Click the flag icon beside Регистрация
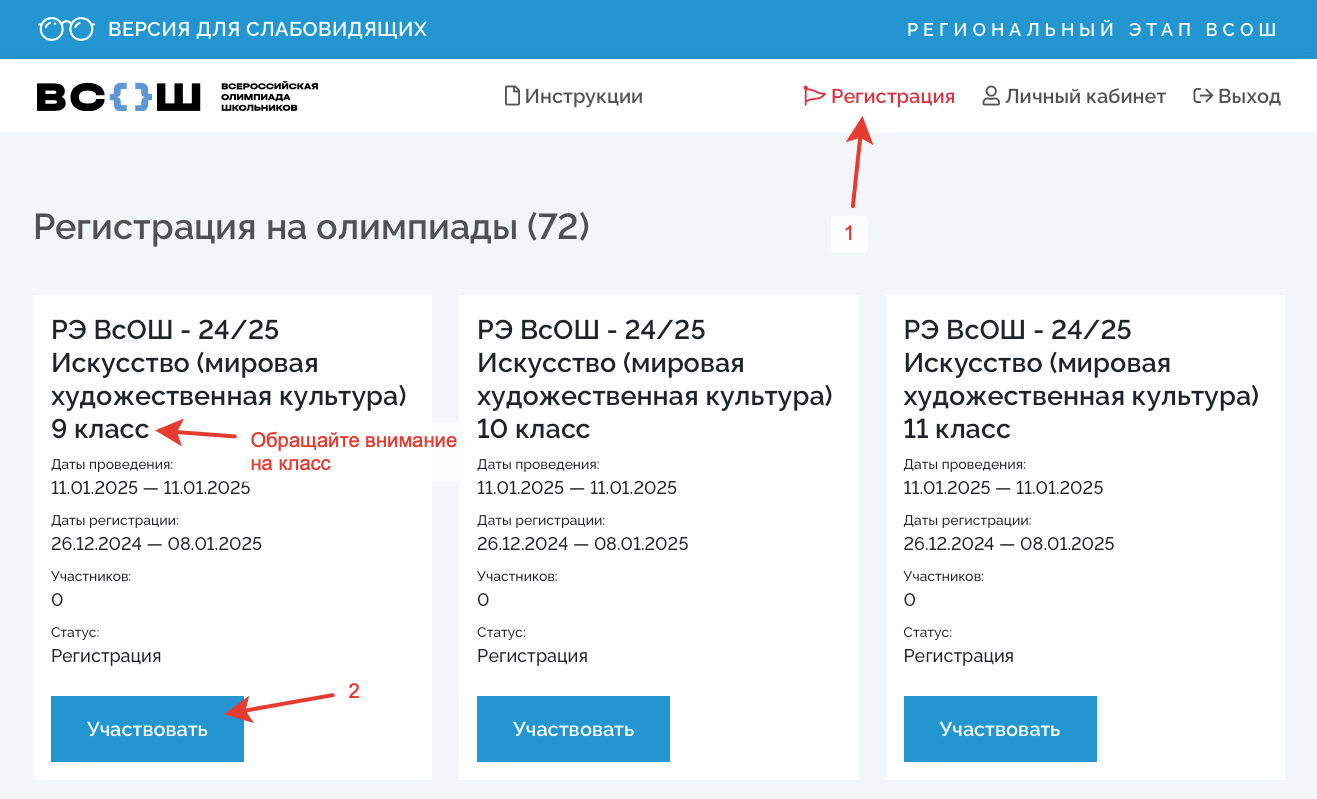The image size is (1317, 799). coord(814,97)
